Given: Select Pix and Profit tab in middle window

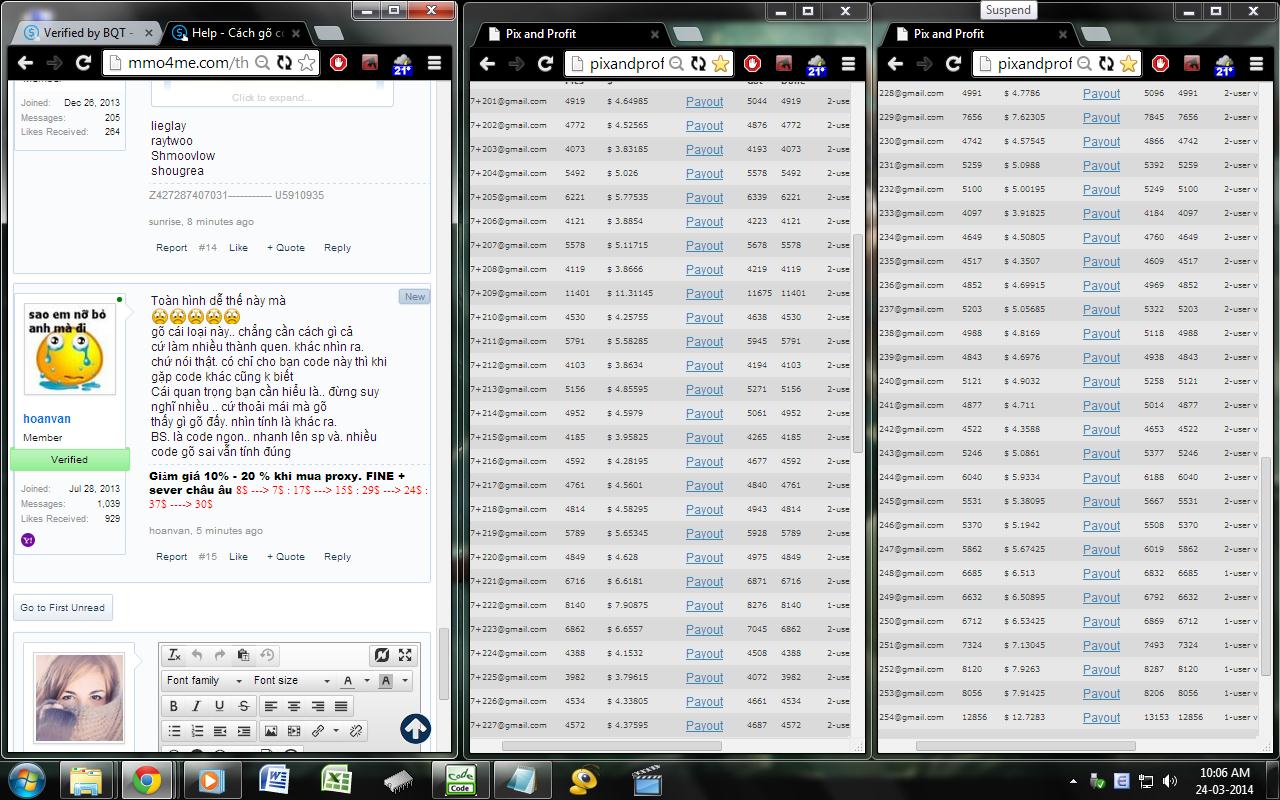Looking at the screenshot, I should [568, 34].
